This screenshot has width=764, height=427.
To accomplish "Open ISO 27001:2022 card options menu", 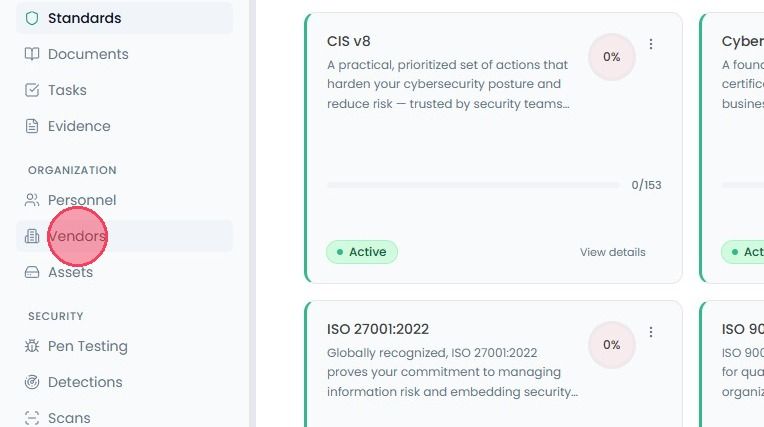I will coord(651,332).
